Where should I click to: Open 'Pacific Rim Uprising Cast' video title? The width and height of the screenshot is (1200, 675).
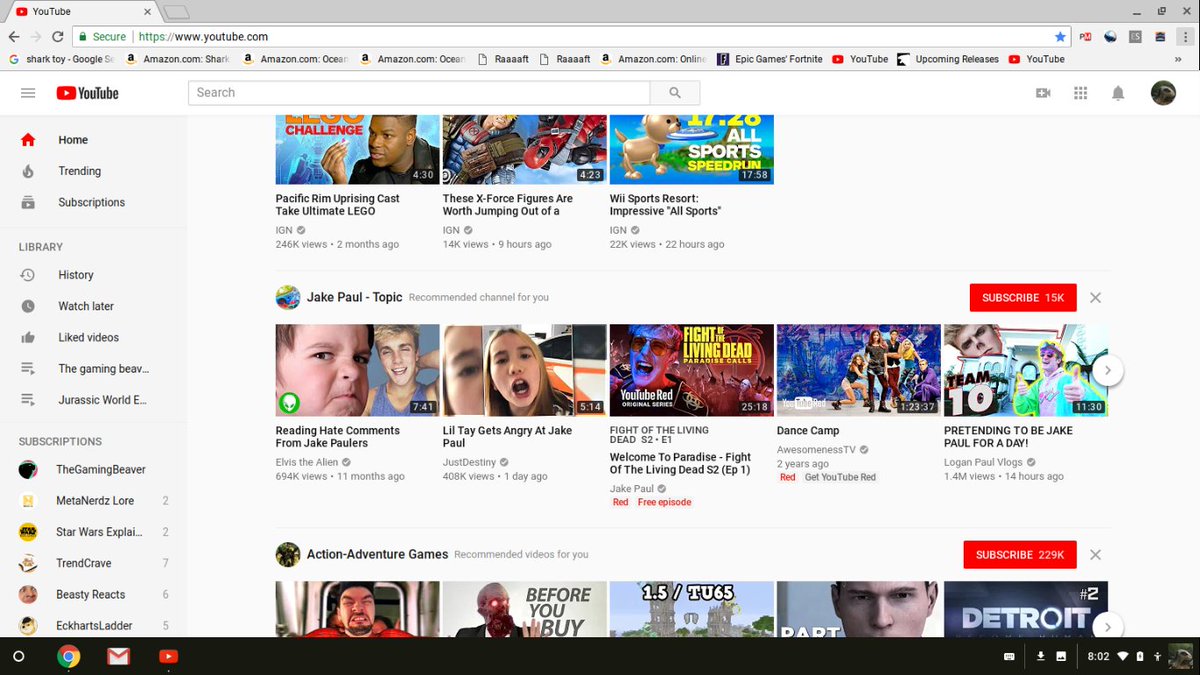337,205
